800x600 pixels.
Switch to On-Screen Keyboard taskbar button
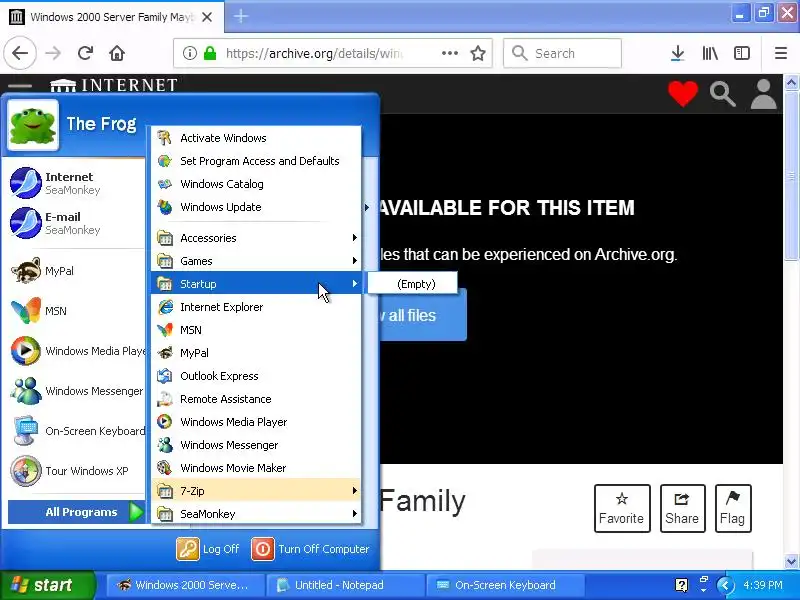(x=506, y=585)
